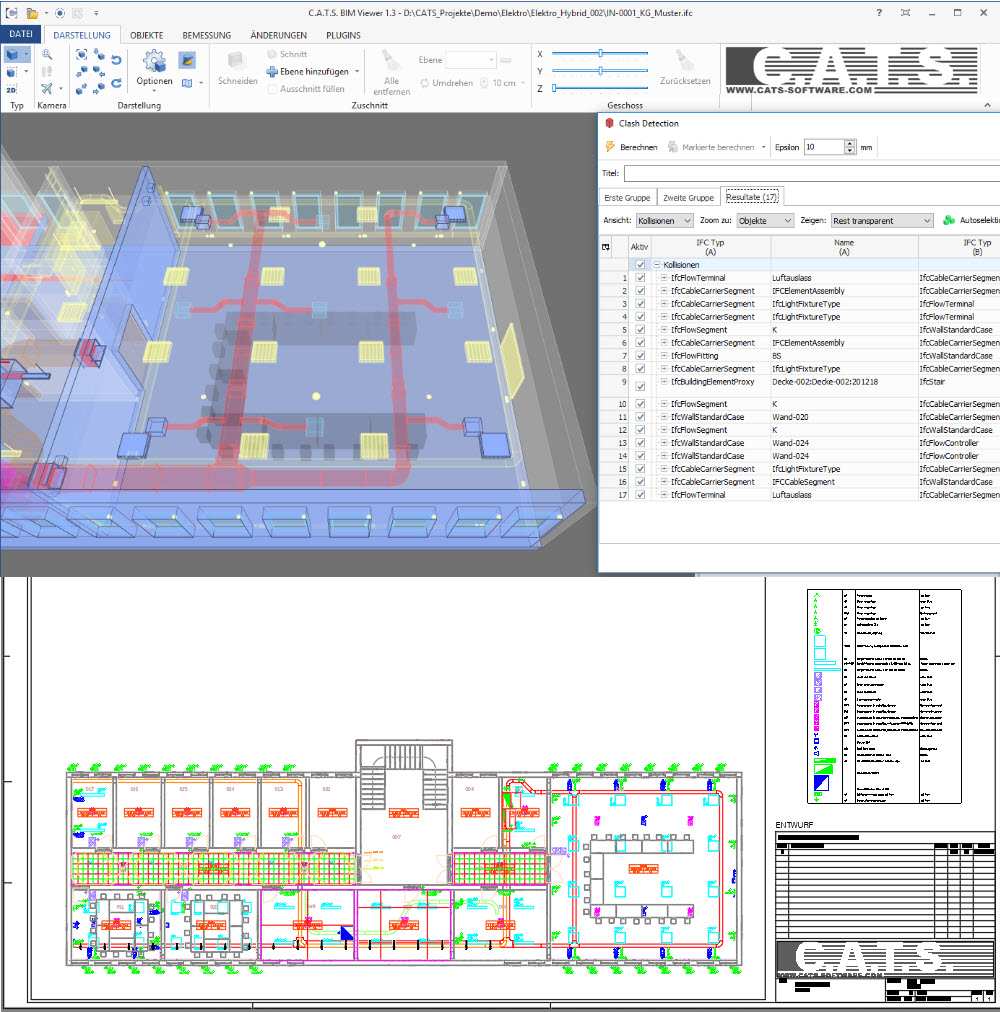Click the Autoselektion green icon
This screenshot has height=1012, width=1000.
click(x=949, y=220)
